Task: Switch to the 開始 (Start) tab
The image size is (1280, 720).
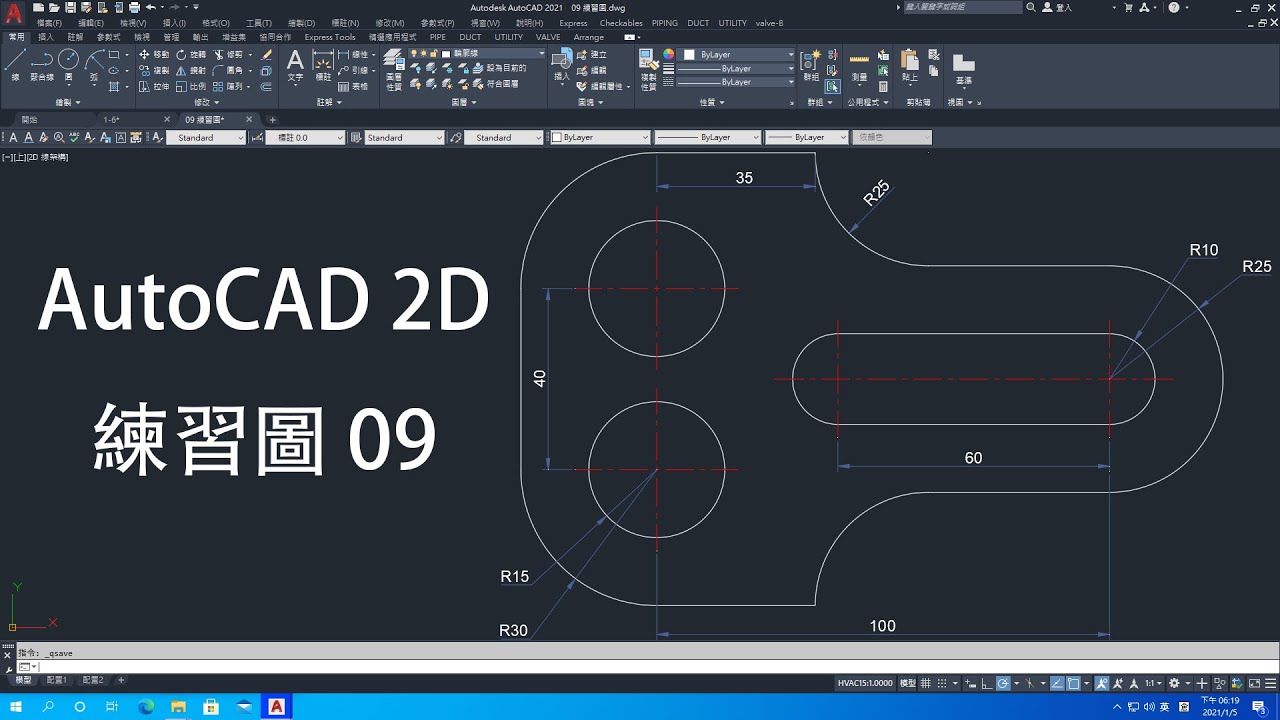Action: (30, 120)
